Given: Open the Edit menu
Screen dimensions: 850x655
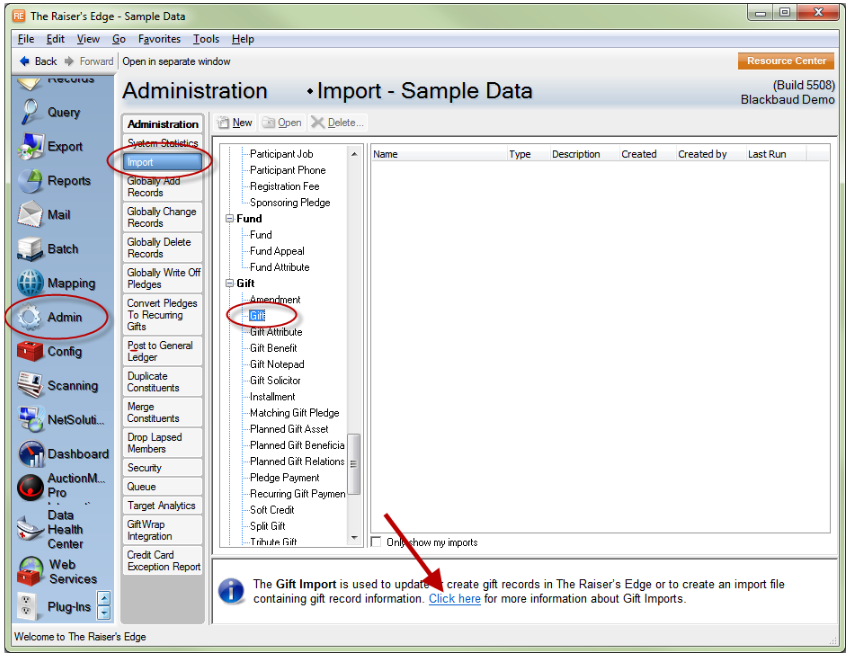Looking at the screenshot, I should [55, 39].
